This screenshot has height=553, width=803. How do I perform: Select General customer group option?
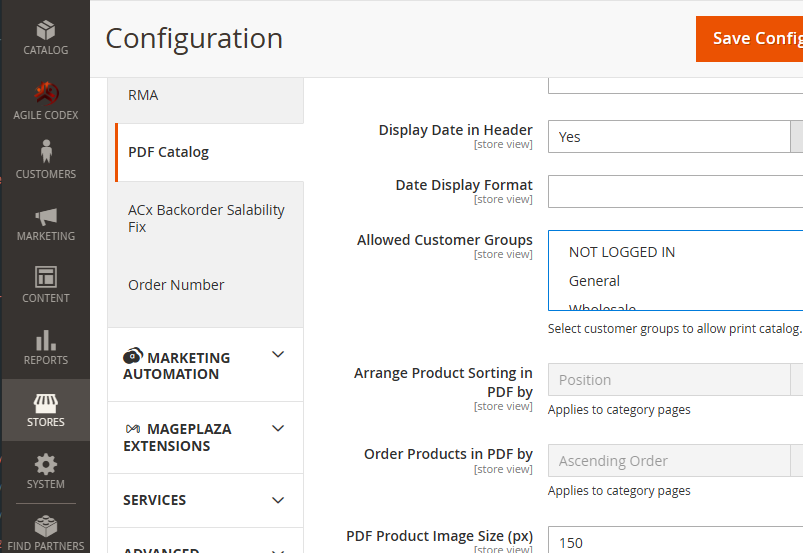pyautogui.click(x=594, y=281)
